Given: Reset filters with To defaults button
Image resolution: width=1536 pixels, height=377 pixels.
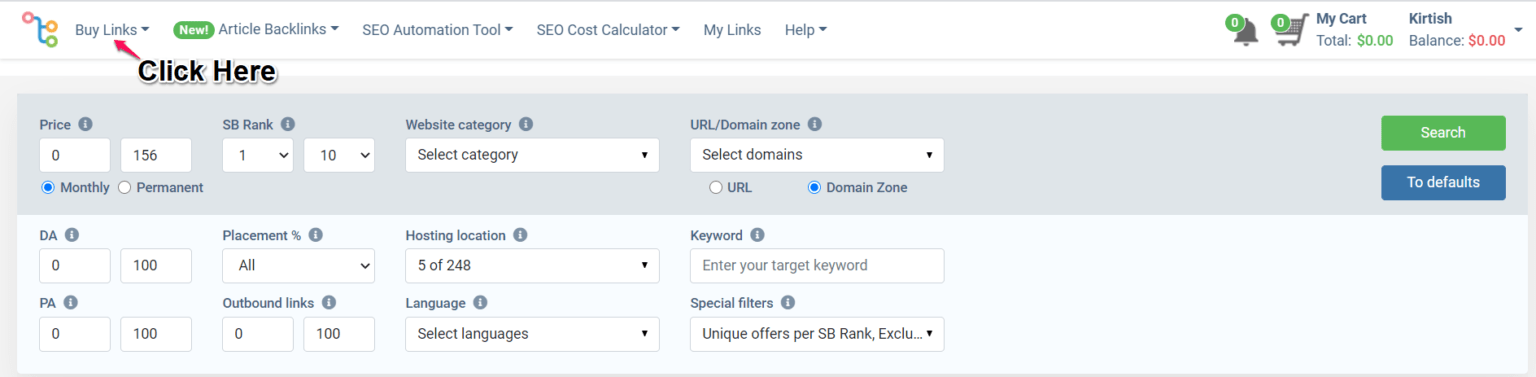Looking at the screenshot, I should click(1443, 182).
